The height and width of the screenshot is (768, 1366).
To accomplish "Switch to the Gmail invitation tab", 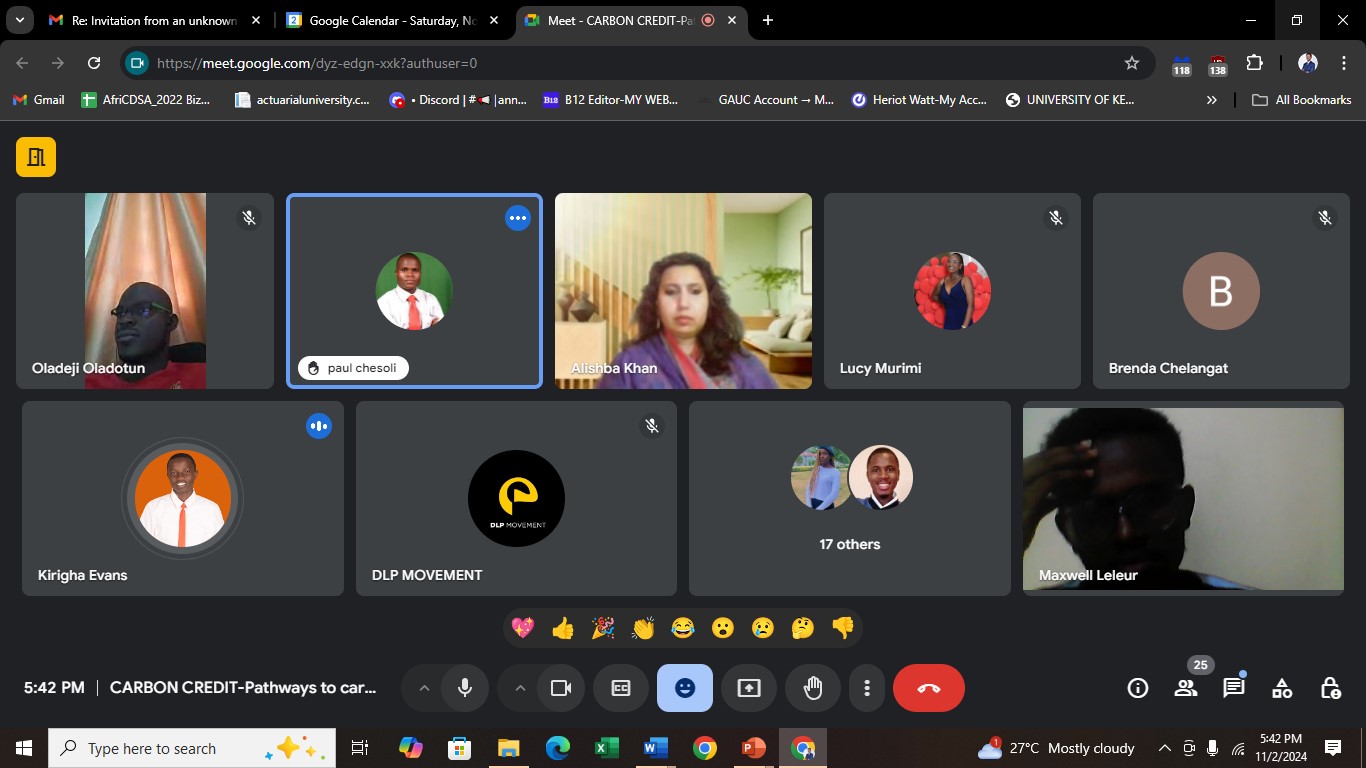I will pos(153,20).
